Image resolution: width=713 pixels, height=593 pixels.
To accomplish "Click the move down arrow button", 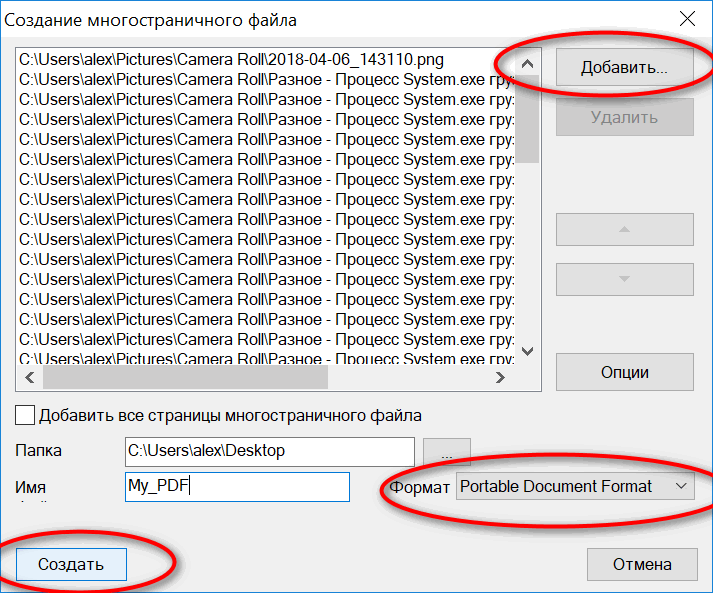I will pos(624,279).
